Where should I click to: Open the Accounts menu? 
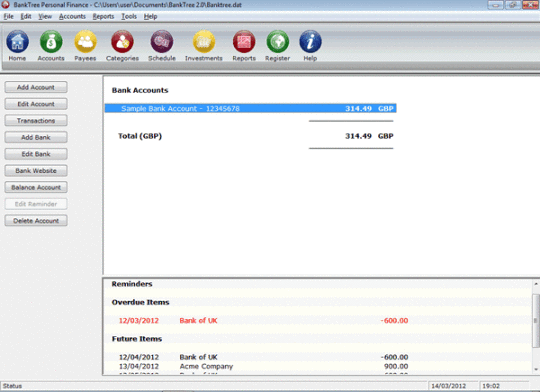click(x=72, y=16)
